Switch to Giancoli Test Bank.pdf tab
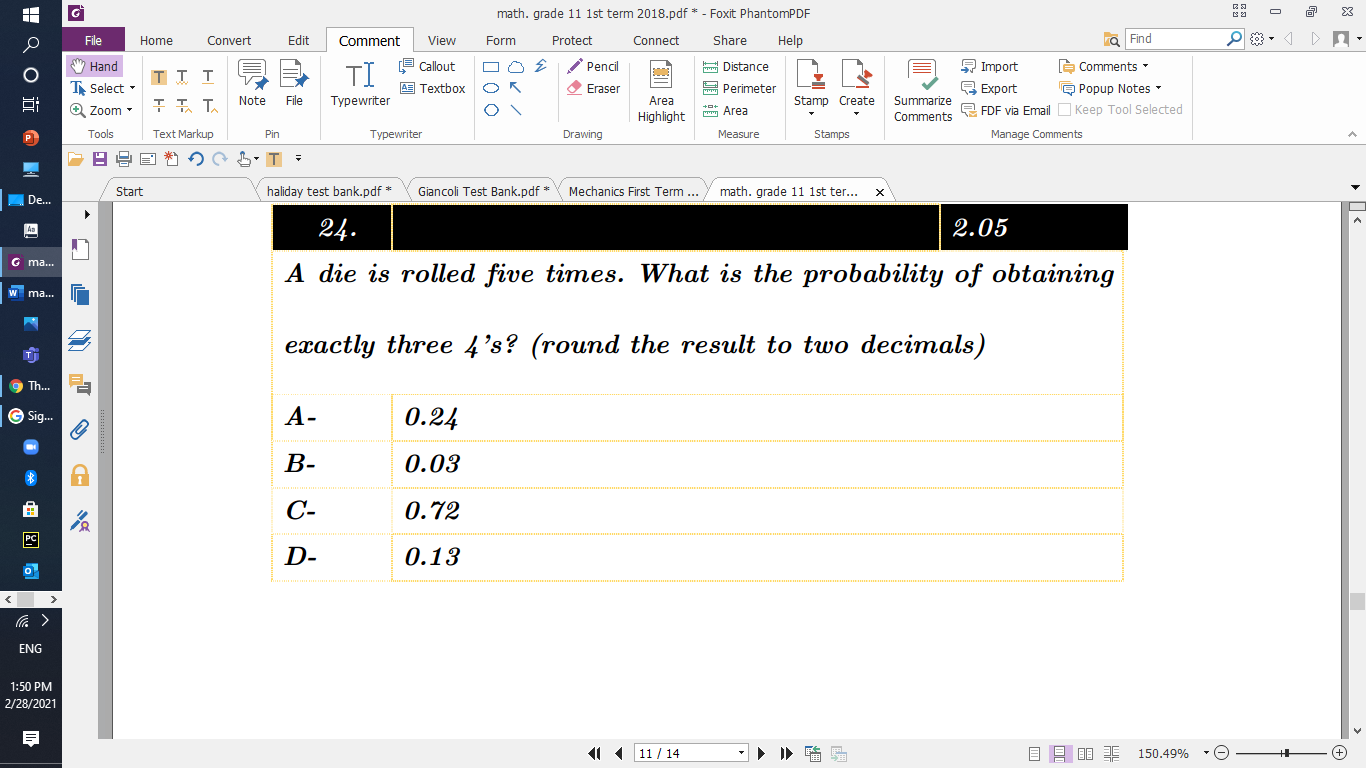 pyautogui.click(x=483, y=191)
